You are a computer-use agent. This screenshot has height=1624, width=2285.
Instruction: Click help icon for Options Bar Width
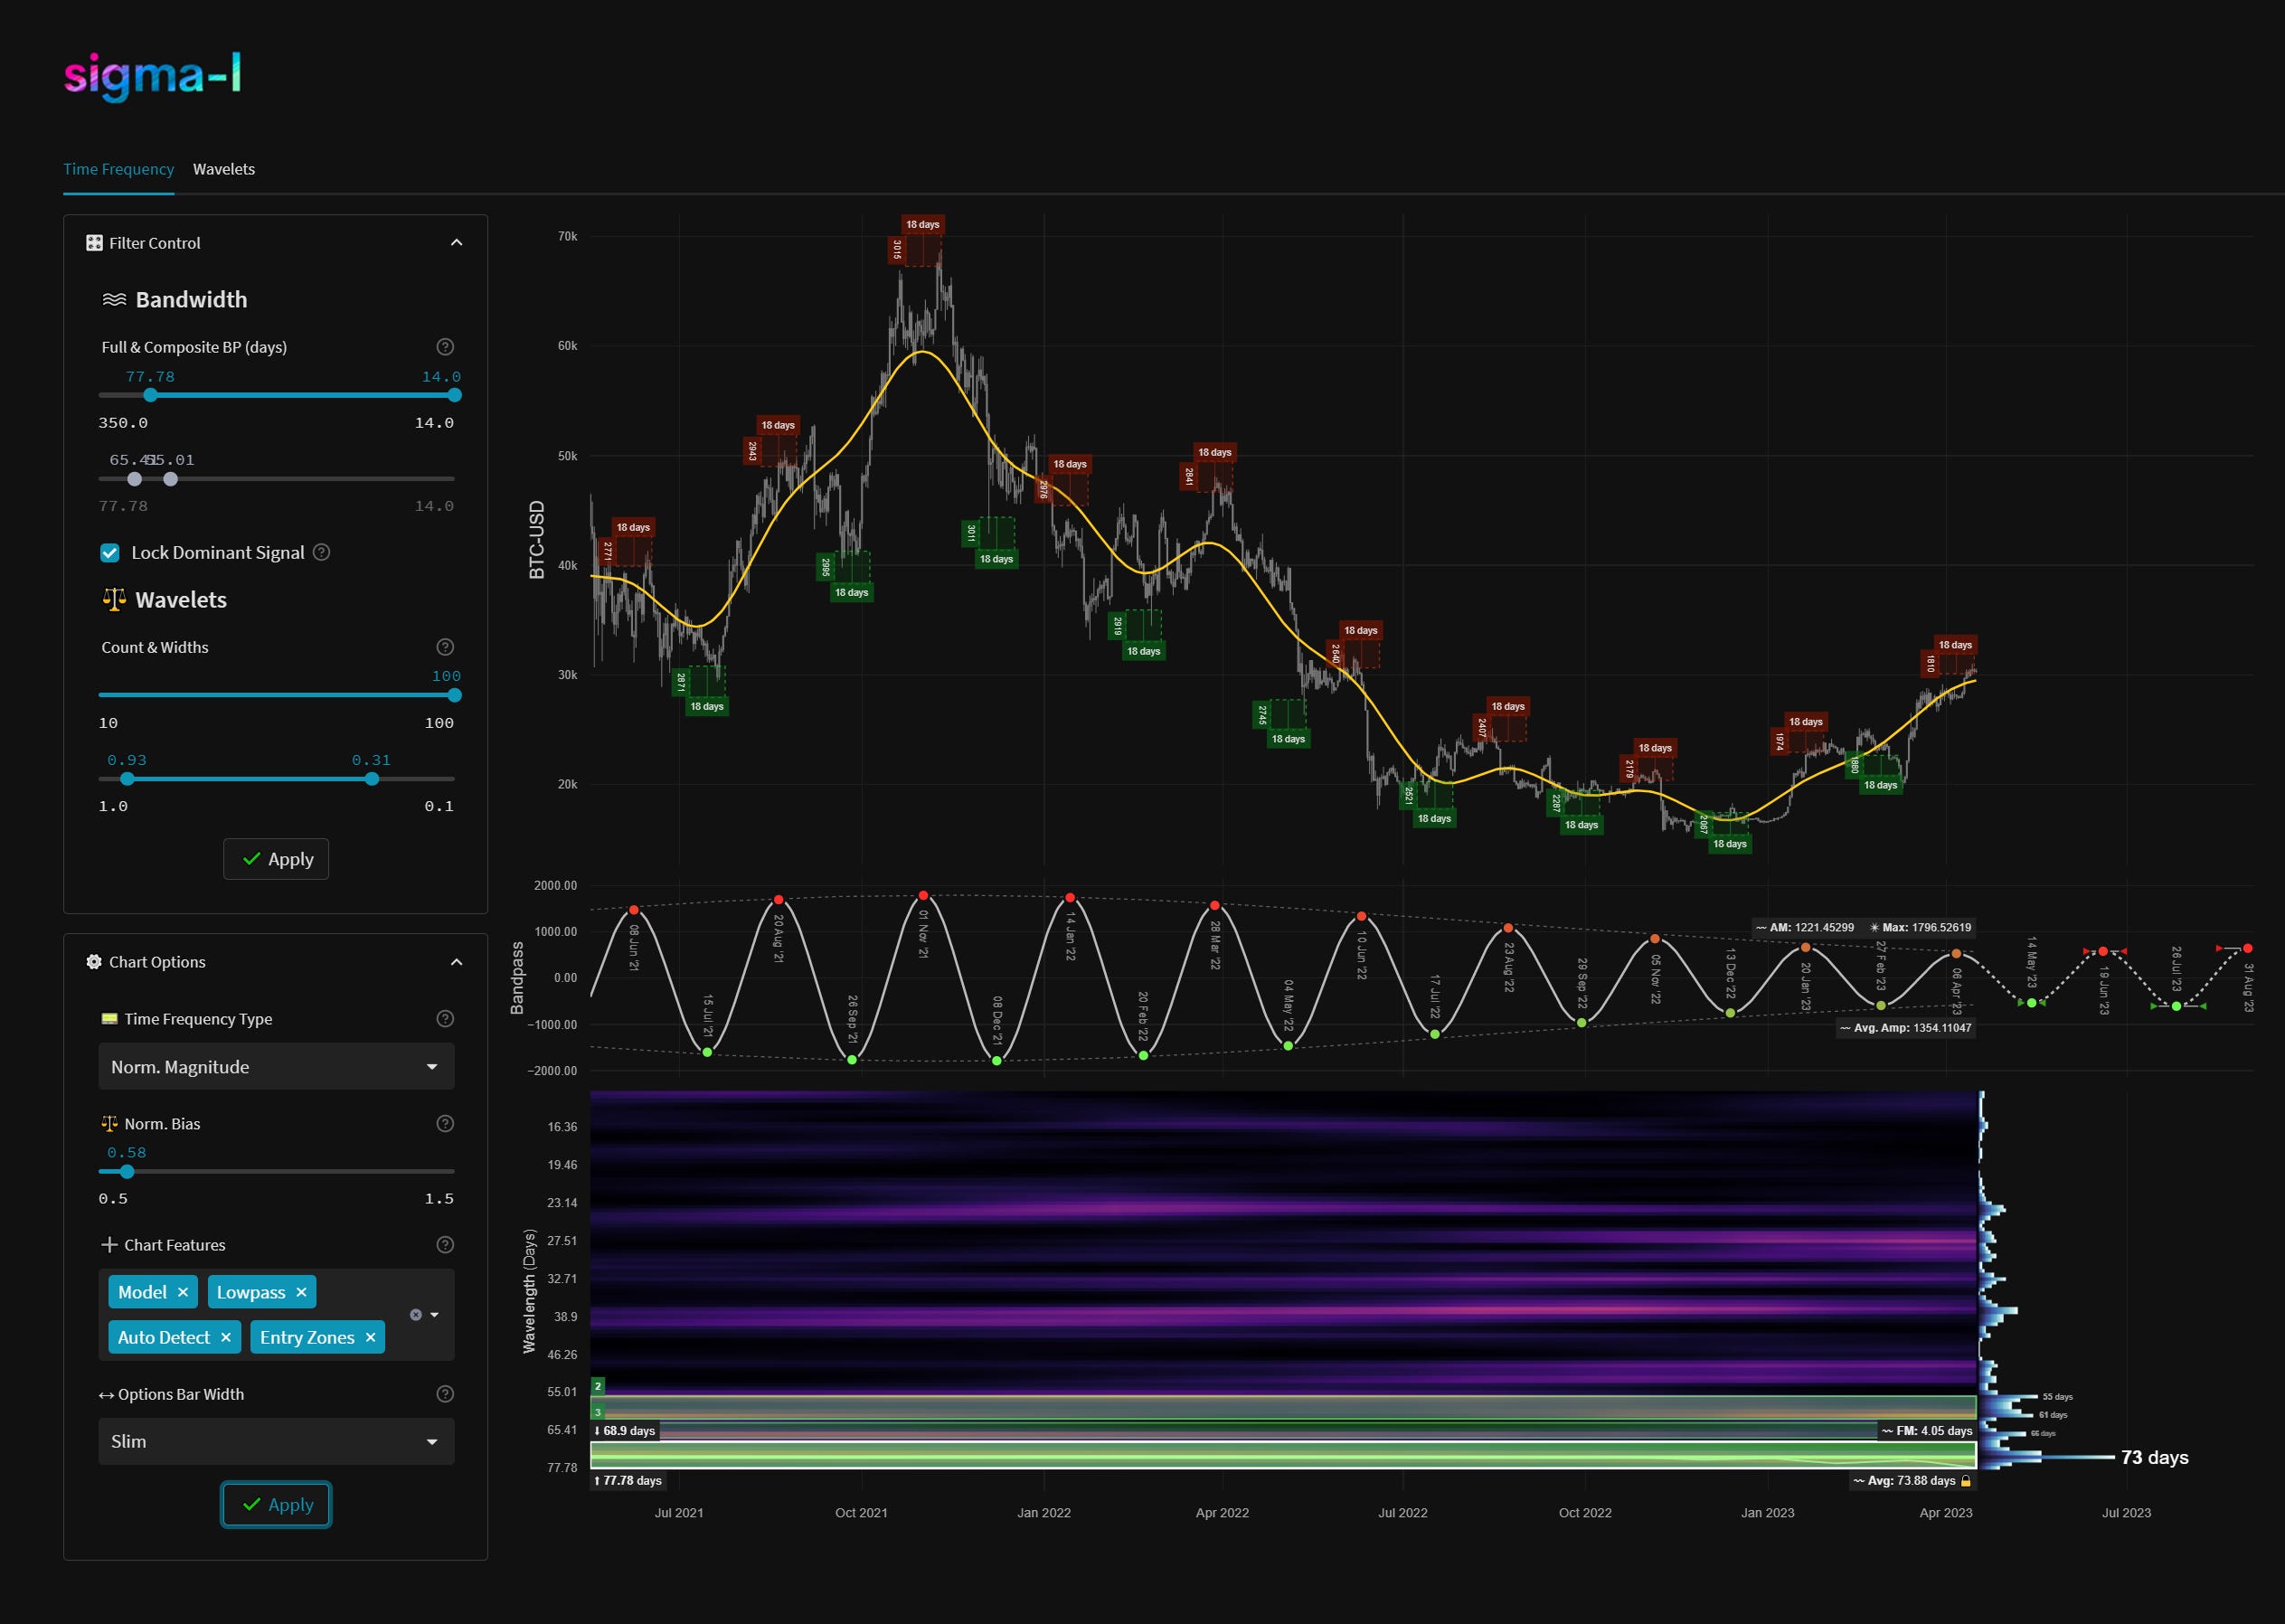pos(445,1394)
